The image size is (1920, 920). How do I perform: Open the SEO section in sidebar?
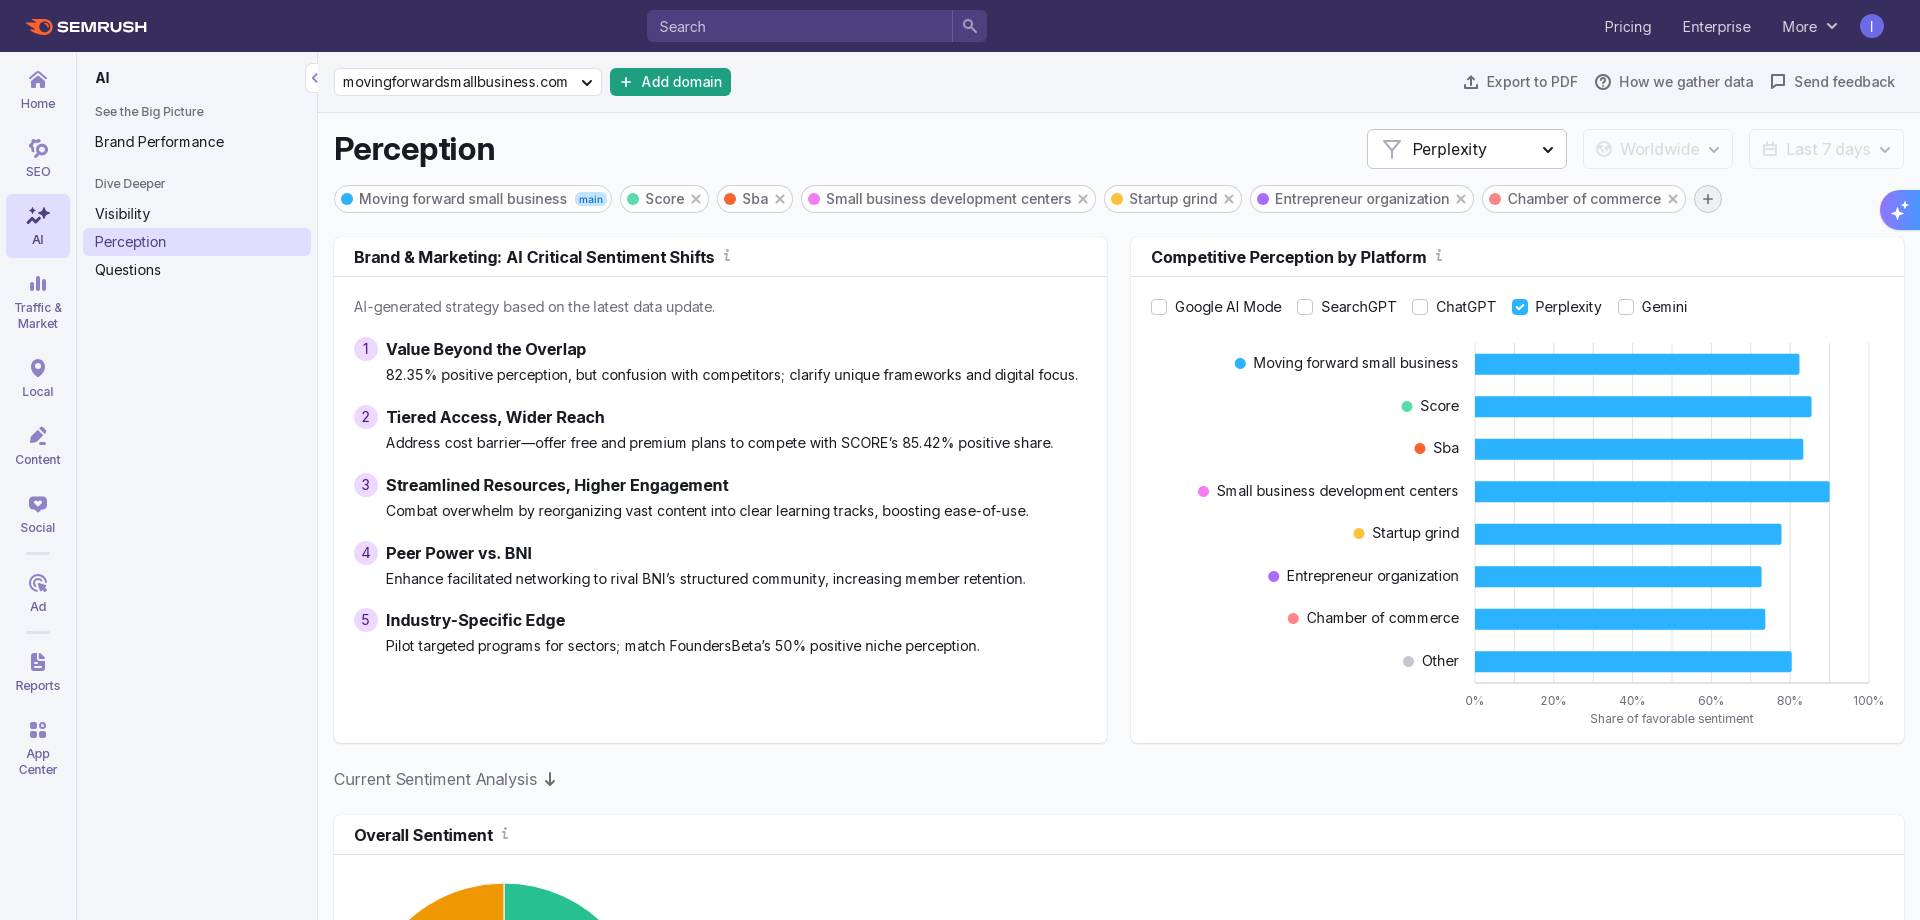click(38, 158)
